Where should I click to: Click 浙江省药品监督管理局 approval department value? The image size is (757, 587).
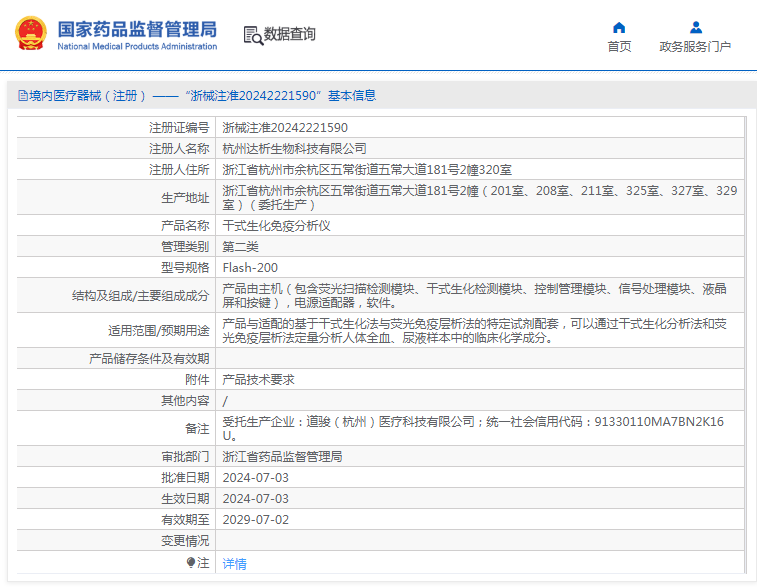point(282,456)
